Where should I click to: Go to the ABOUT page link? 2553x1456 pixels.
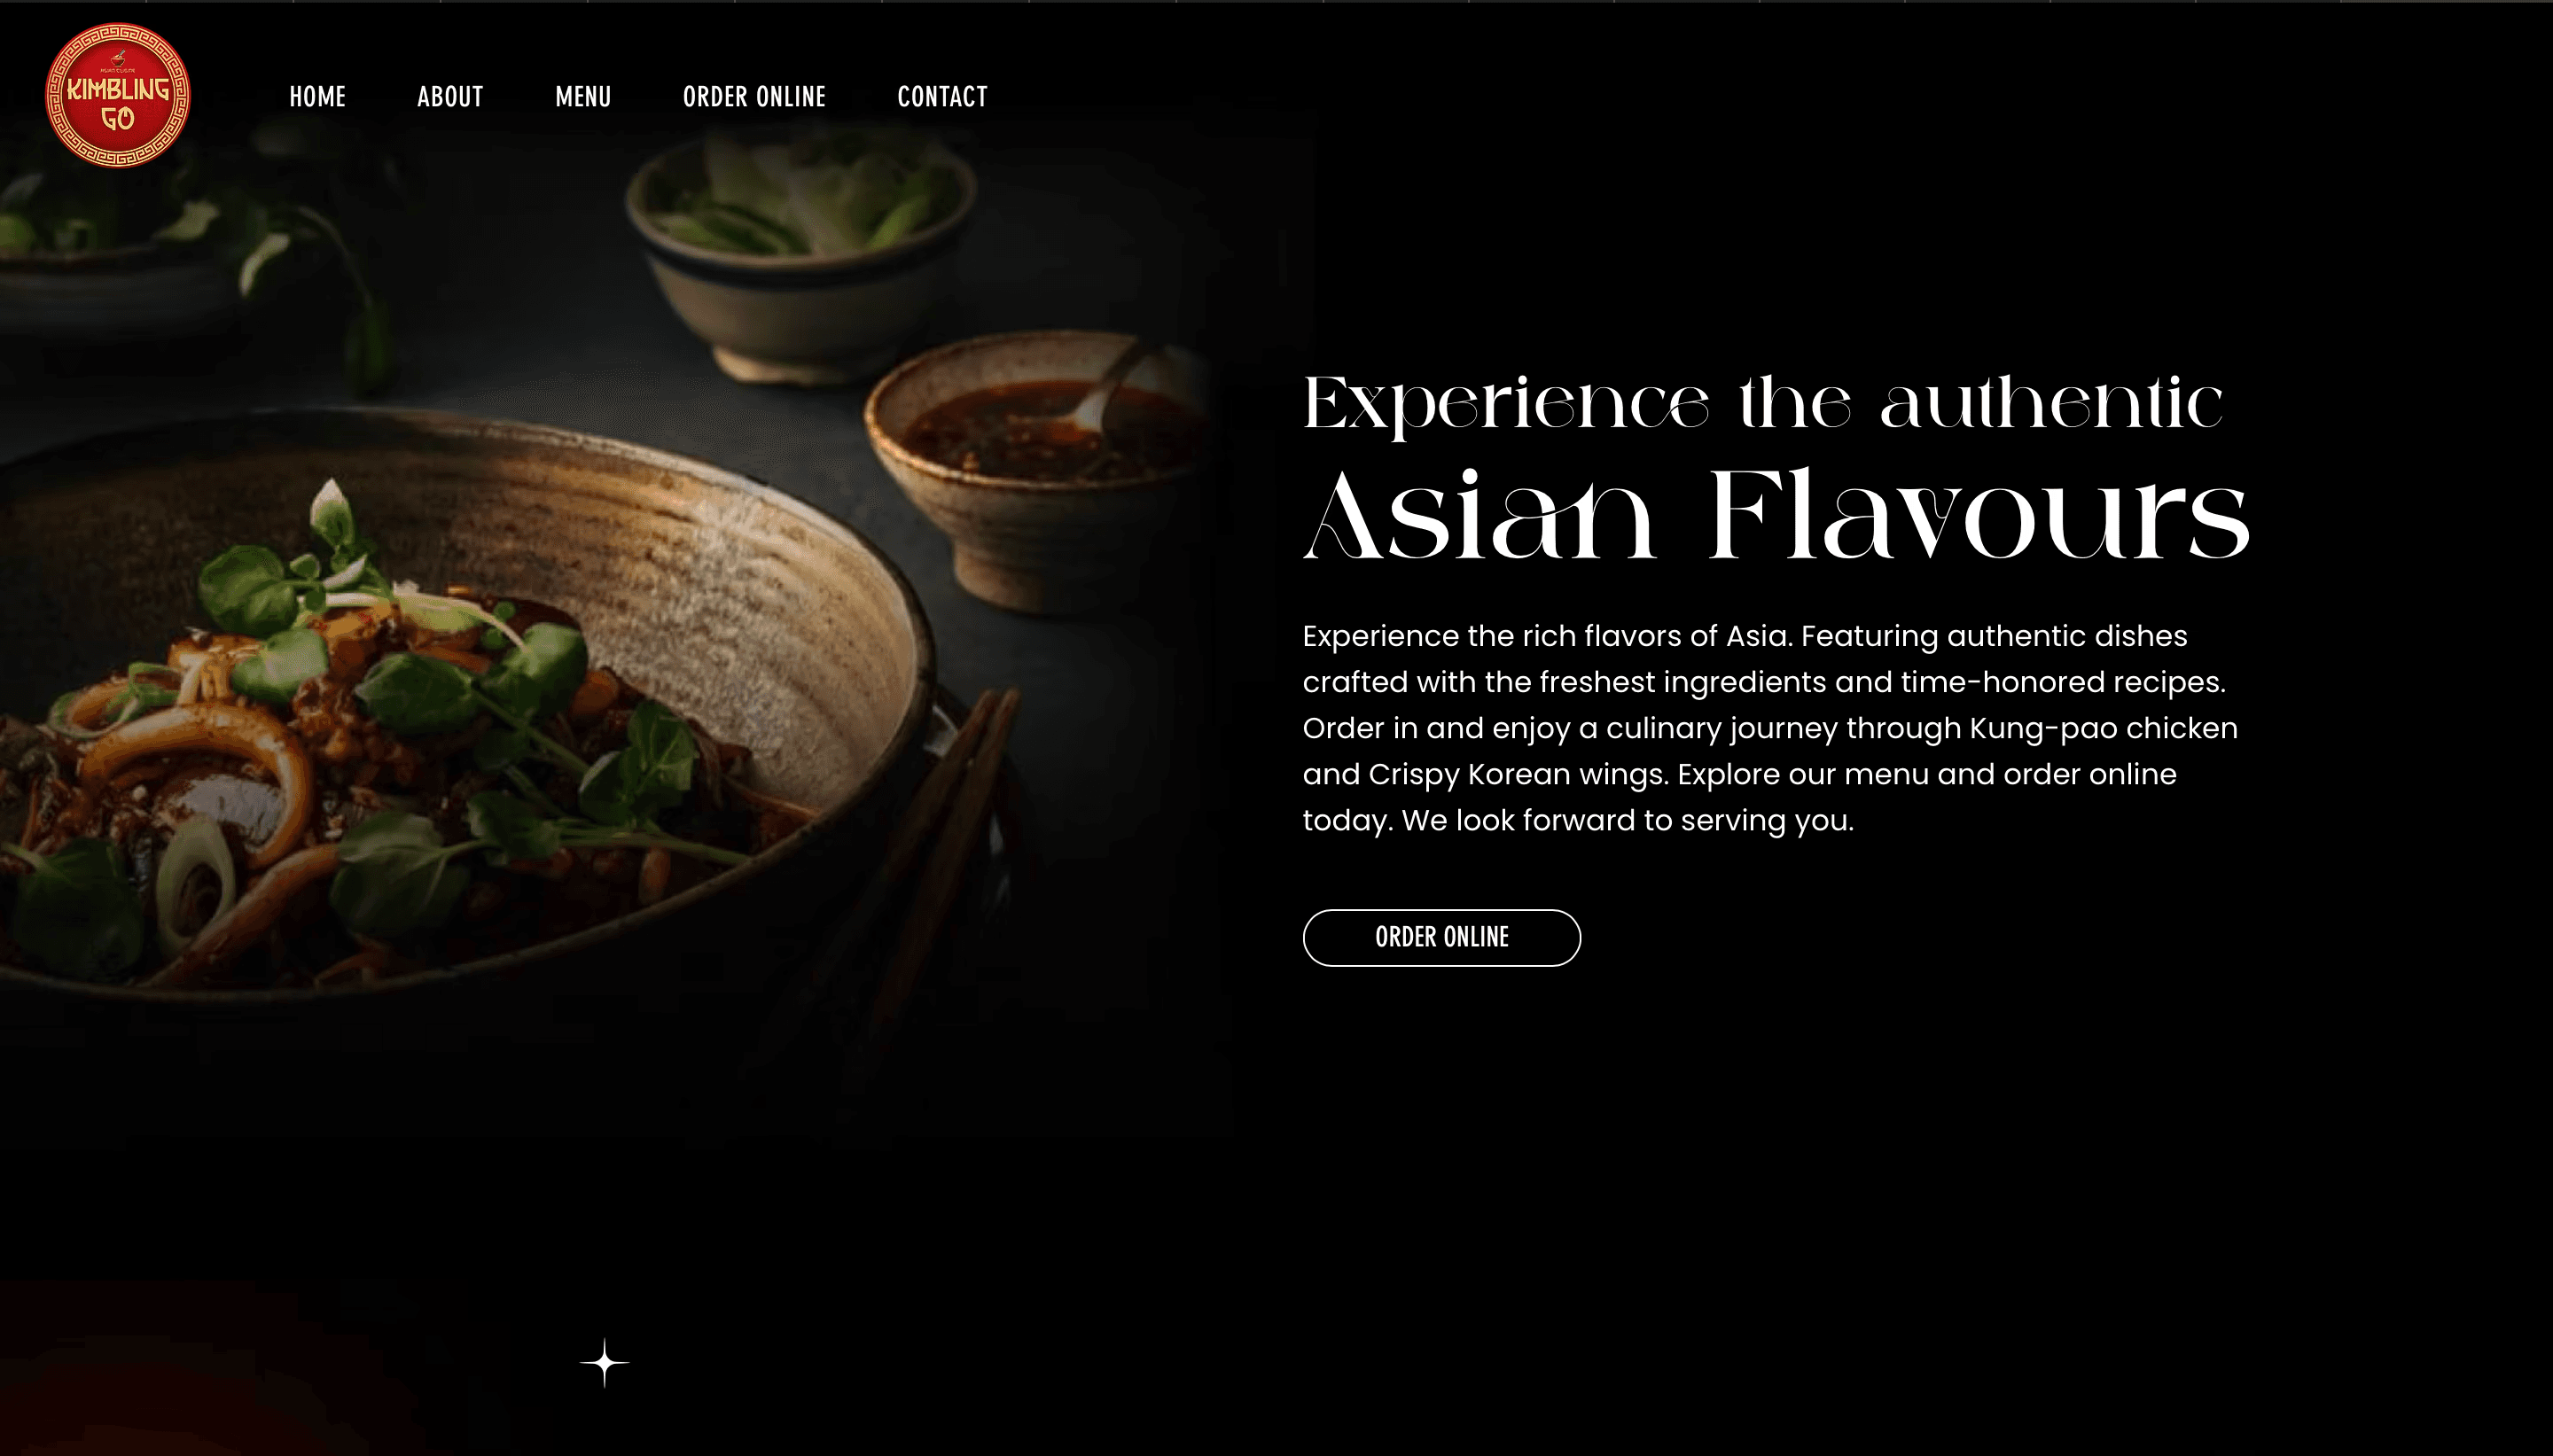[x=450, y=97]
